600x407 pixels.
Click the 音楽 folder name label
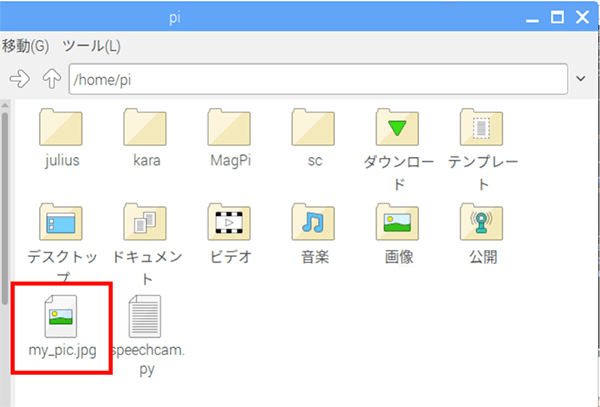click(315, 257)
